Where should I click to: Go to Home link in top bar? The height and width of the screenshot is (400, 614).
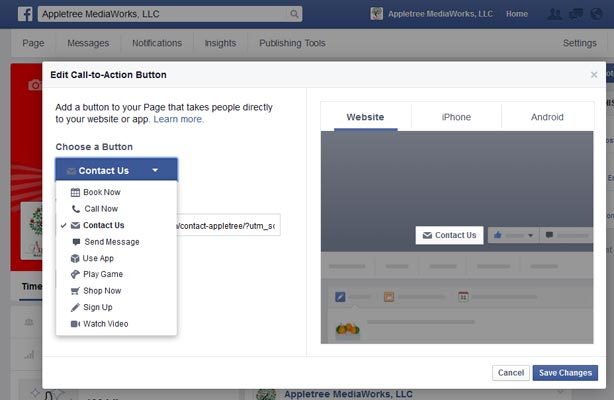[x=516, y=14]
